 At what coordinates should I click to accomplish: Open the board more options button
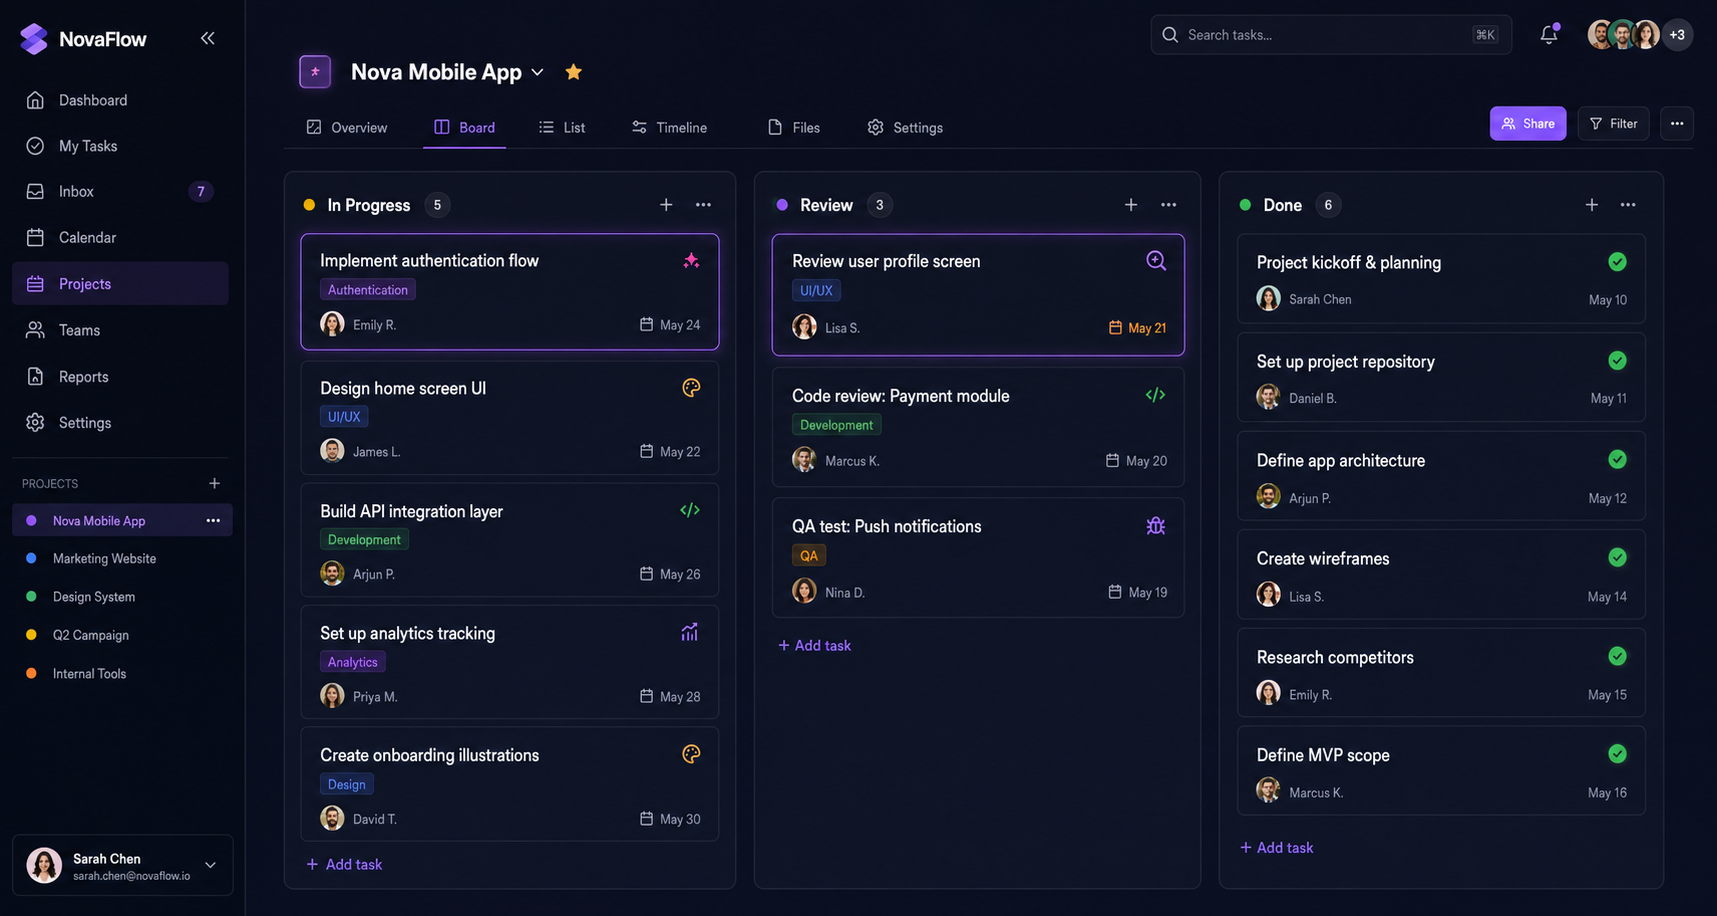[x=1677, y=124]
